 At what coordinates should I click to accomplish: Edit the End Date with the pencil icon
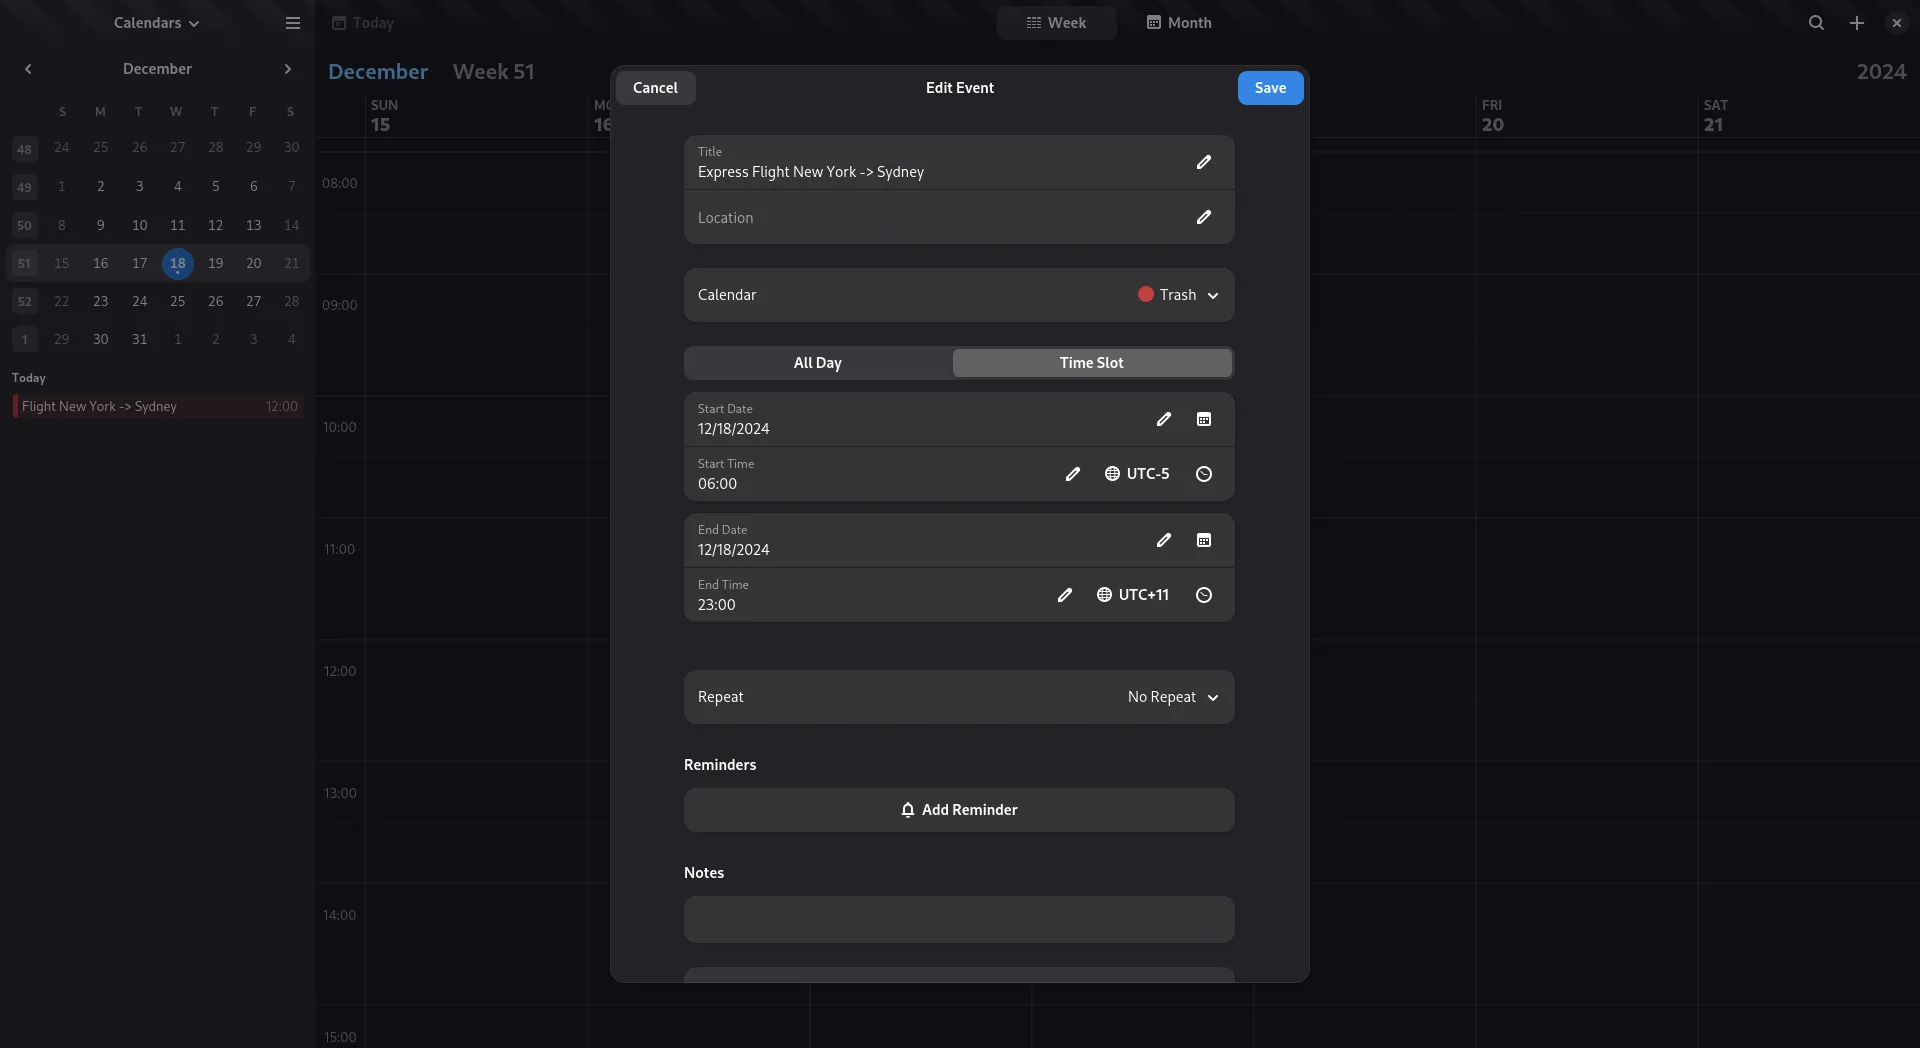[x=1163, y=540]
